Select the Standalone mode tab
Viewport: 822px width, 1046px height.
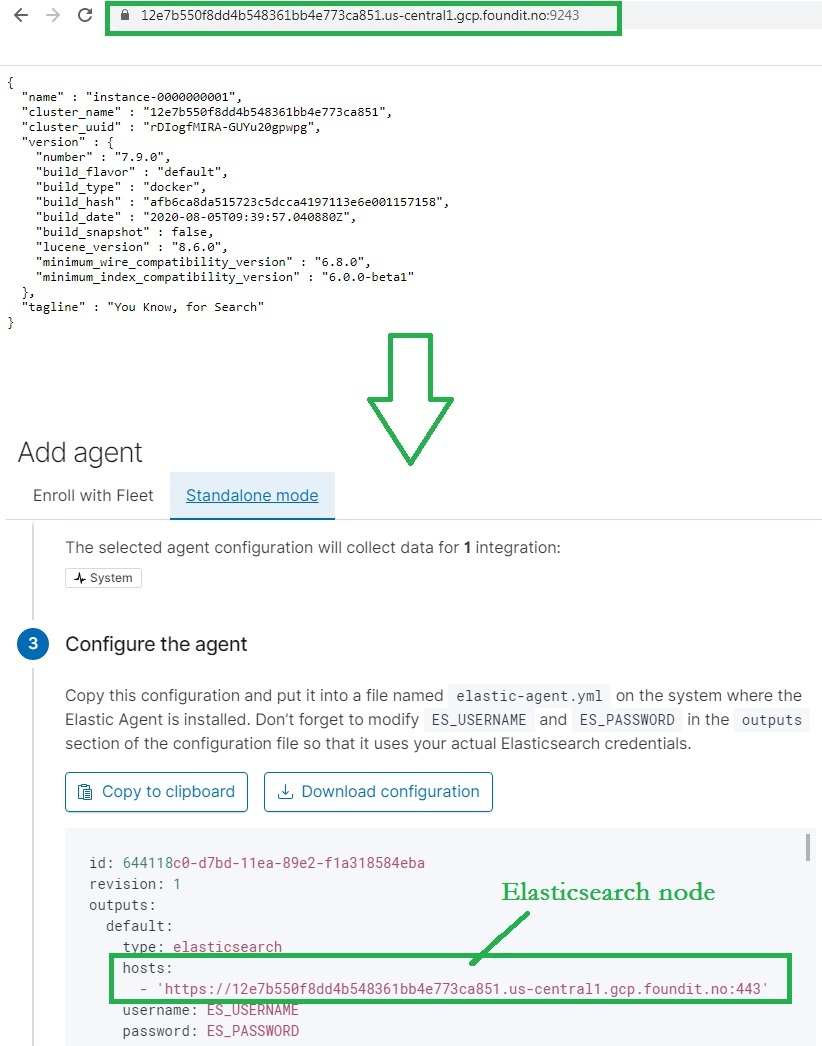251,495
